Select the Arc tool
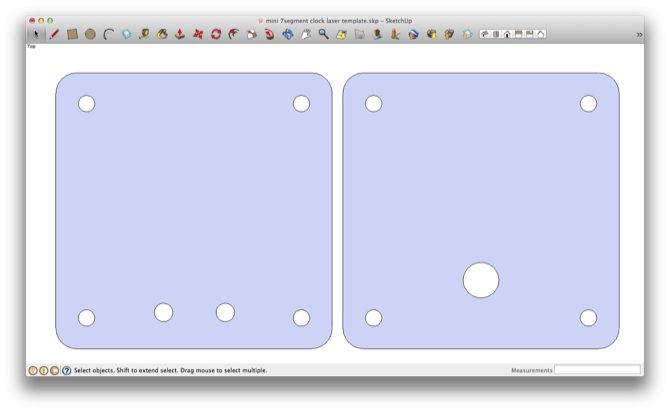The width and height of the screenshot is (670, 412). click(x=109, y=34)
